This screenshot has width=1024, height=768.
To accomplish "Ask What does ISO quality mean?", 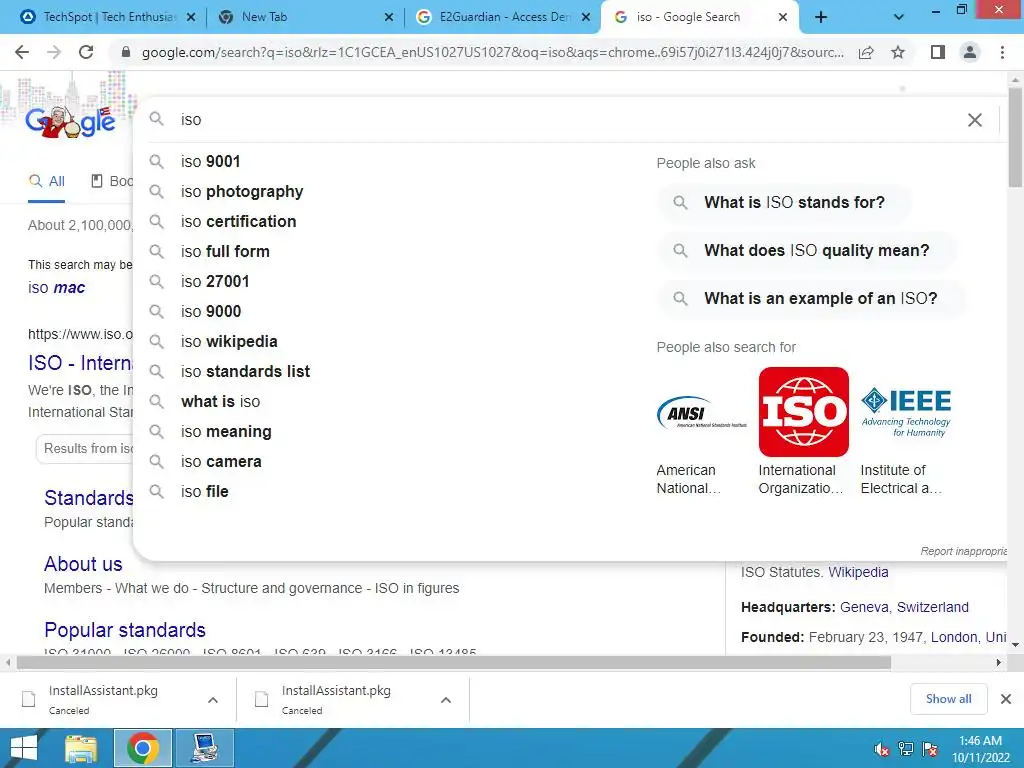I will coord(807,250).
